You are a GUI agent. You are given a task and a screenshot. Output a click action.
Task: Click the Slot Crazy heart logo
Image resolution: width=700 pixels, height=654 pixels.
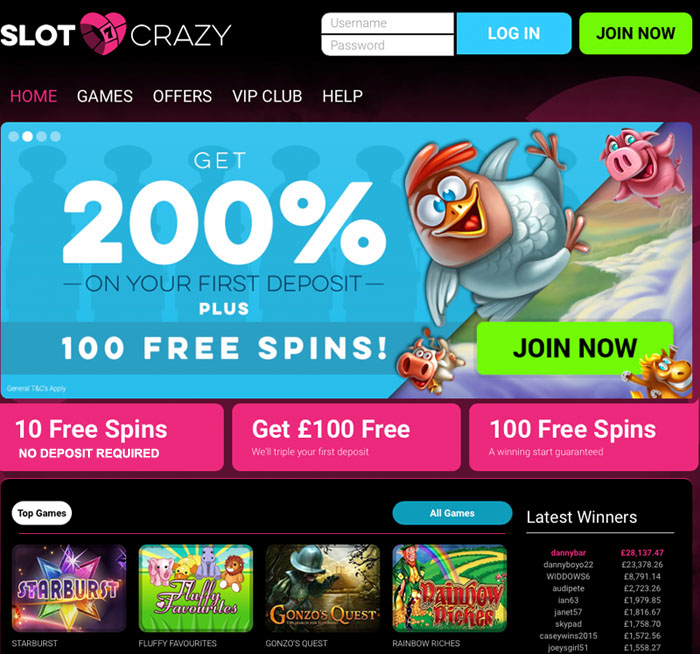(103, 33)
